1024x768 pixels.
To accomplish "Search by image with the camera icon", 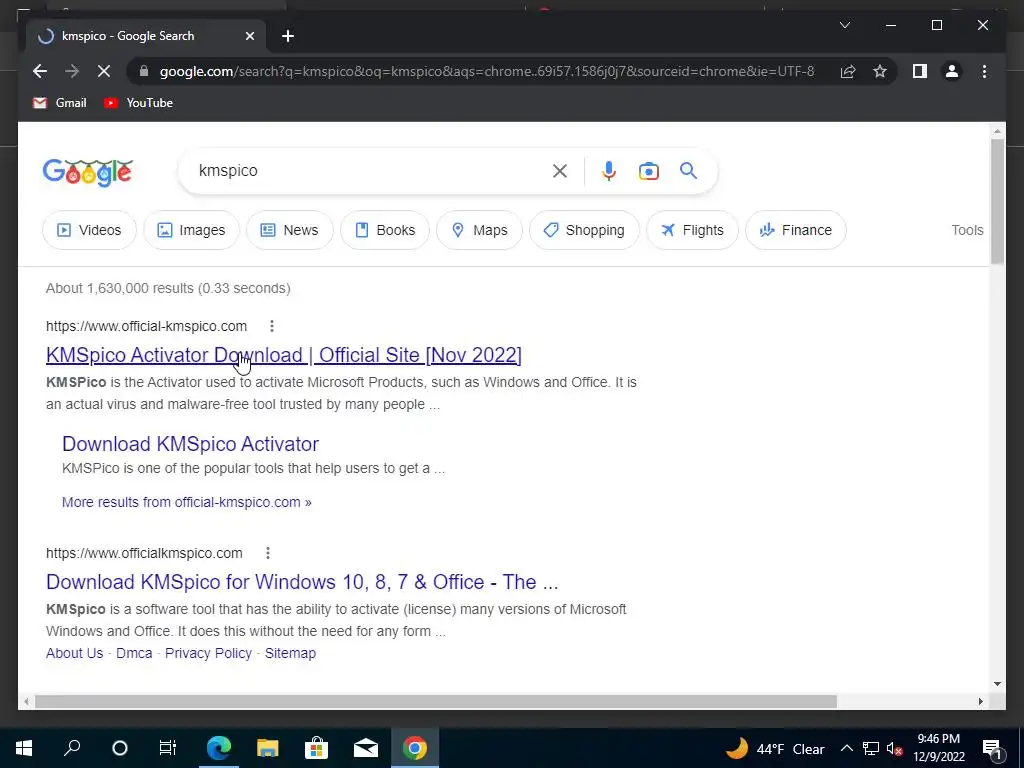I will 648,171.
